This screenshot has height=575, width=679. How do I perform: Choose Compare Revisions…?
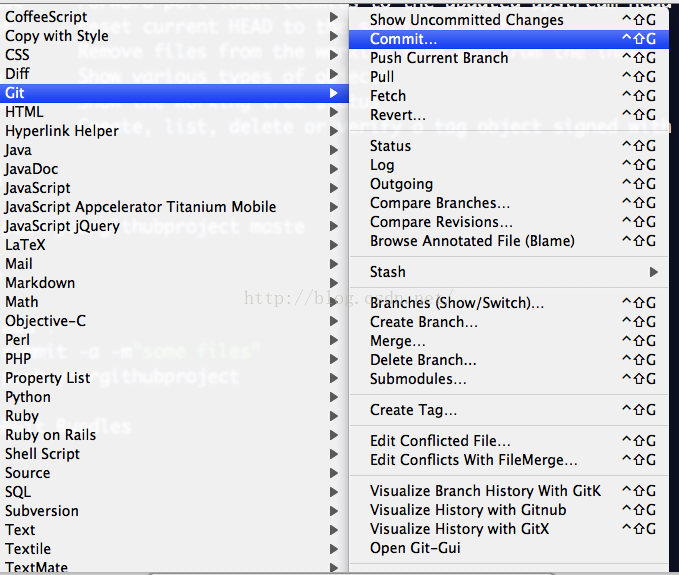pos(509,222)
